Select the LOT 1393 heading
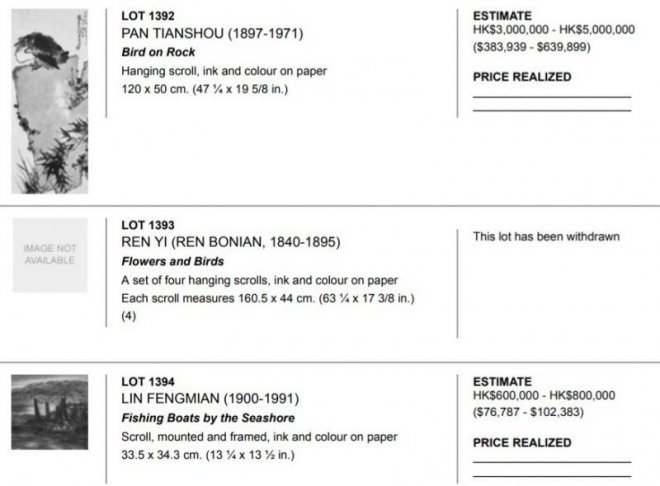Viewport: 660px width, 486px height. [x=148, y=224]
